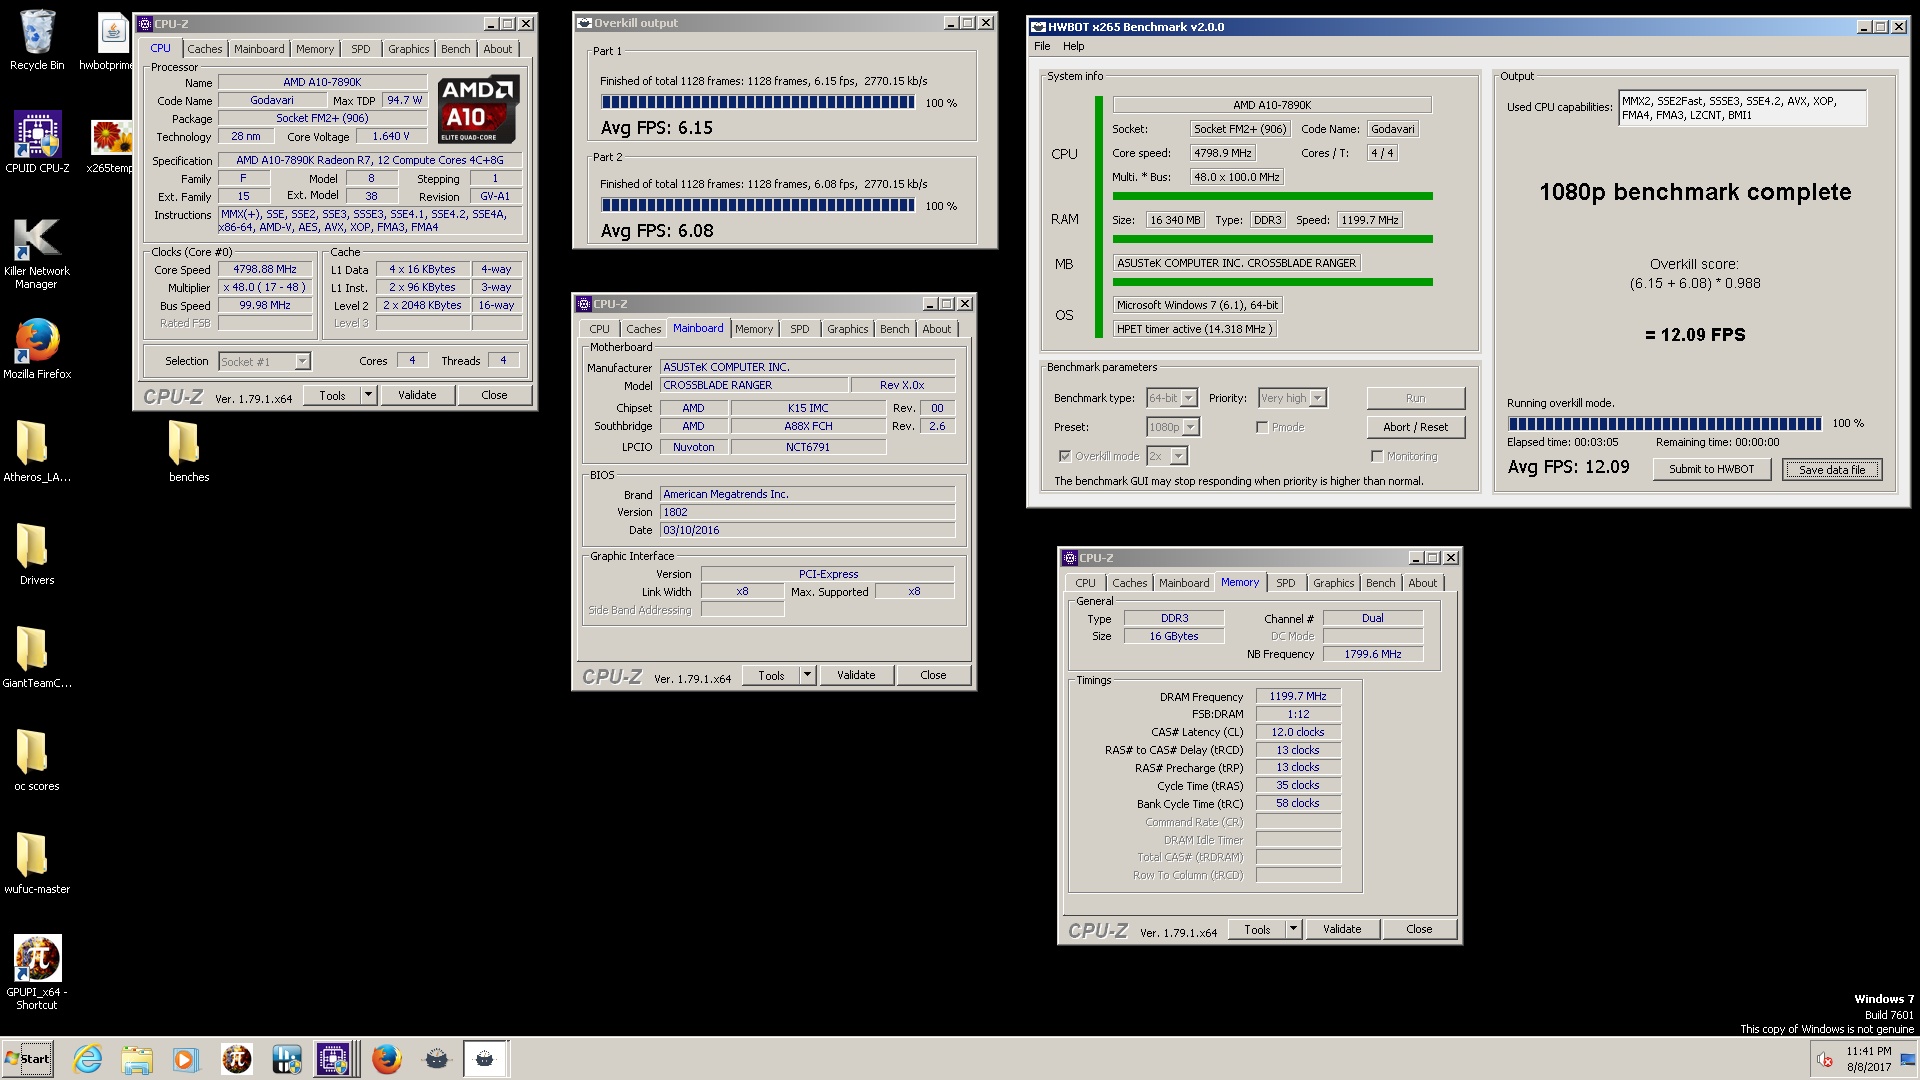This screenshot has width=1920, height=1080.
Task: Click the AMD A10-7890K Name field
Action: pyautogui.click(x=322, y=82)
